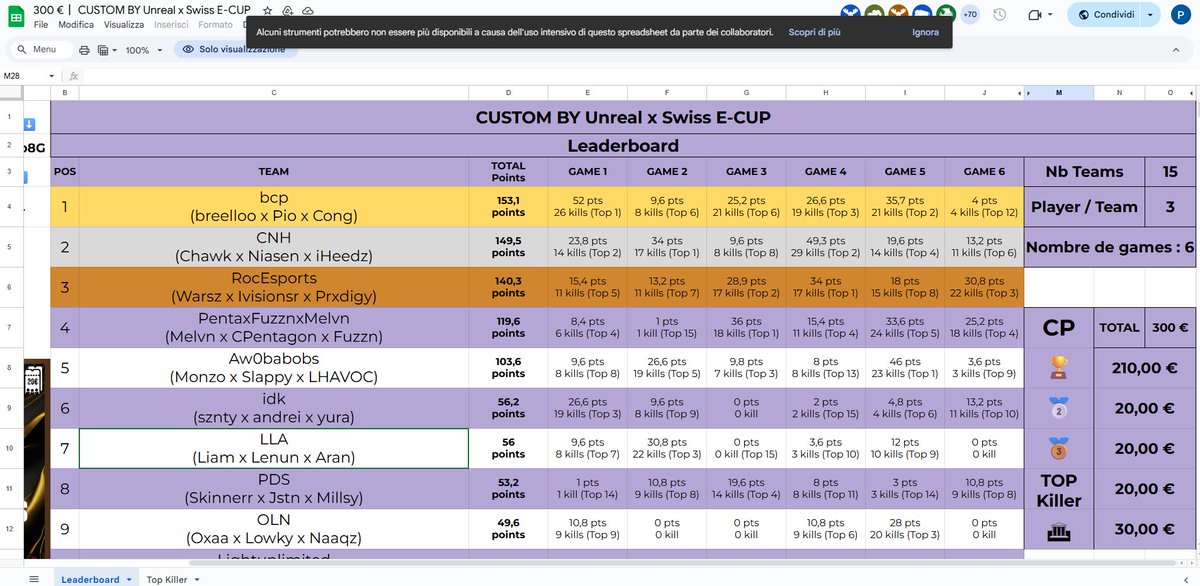Star this spreadsheet

pos(267,9)
